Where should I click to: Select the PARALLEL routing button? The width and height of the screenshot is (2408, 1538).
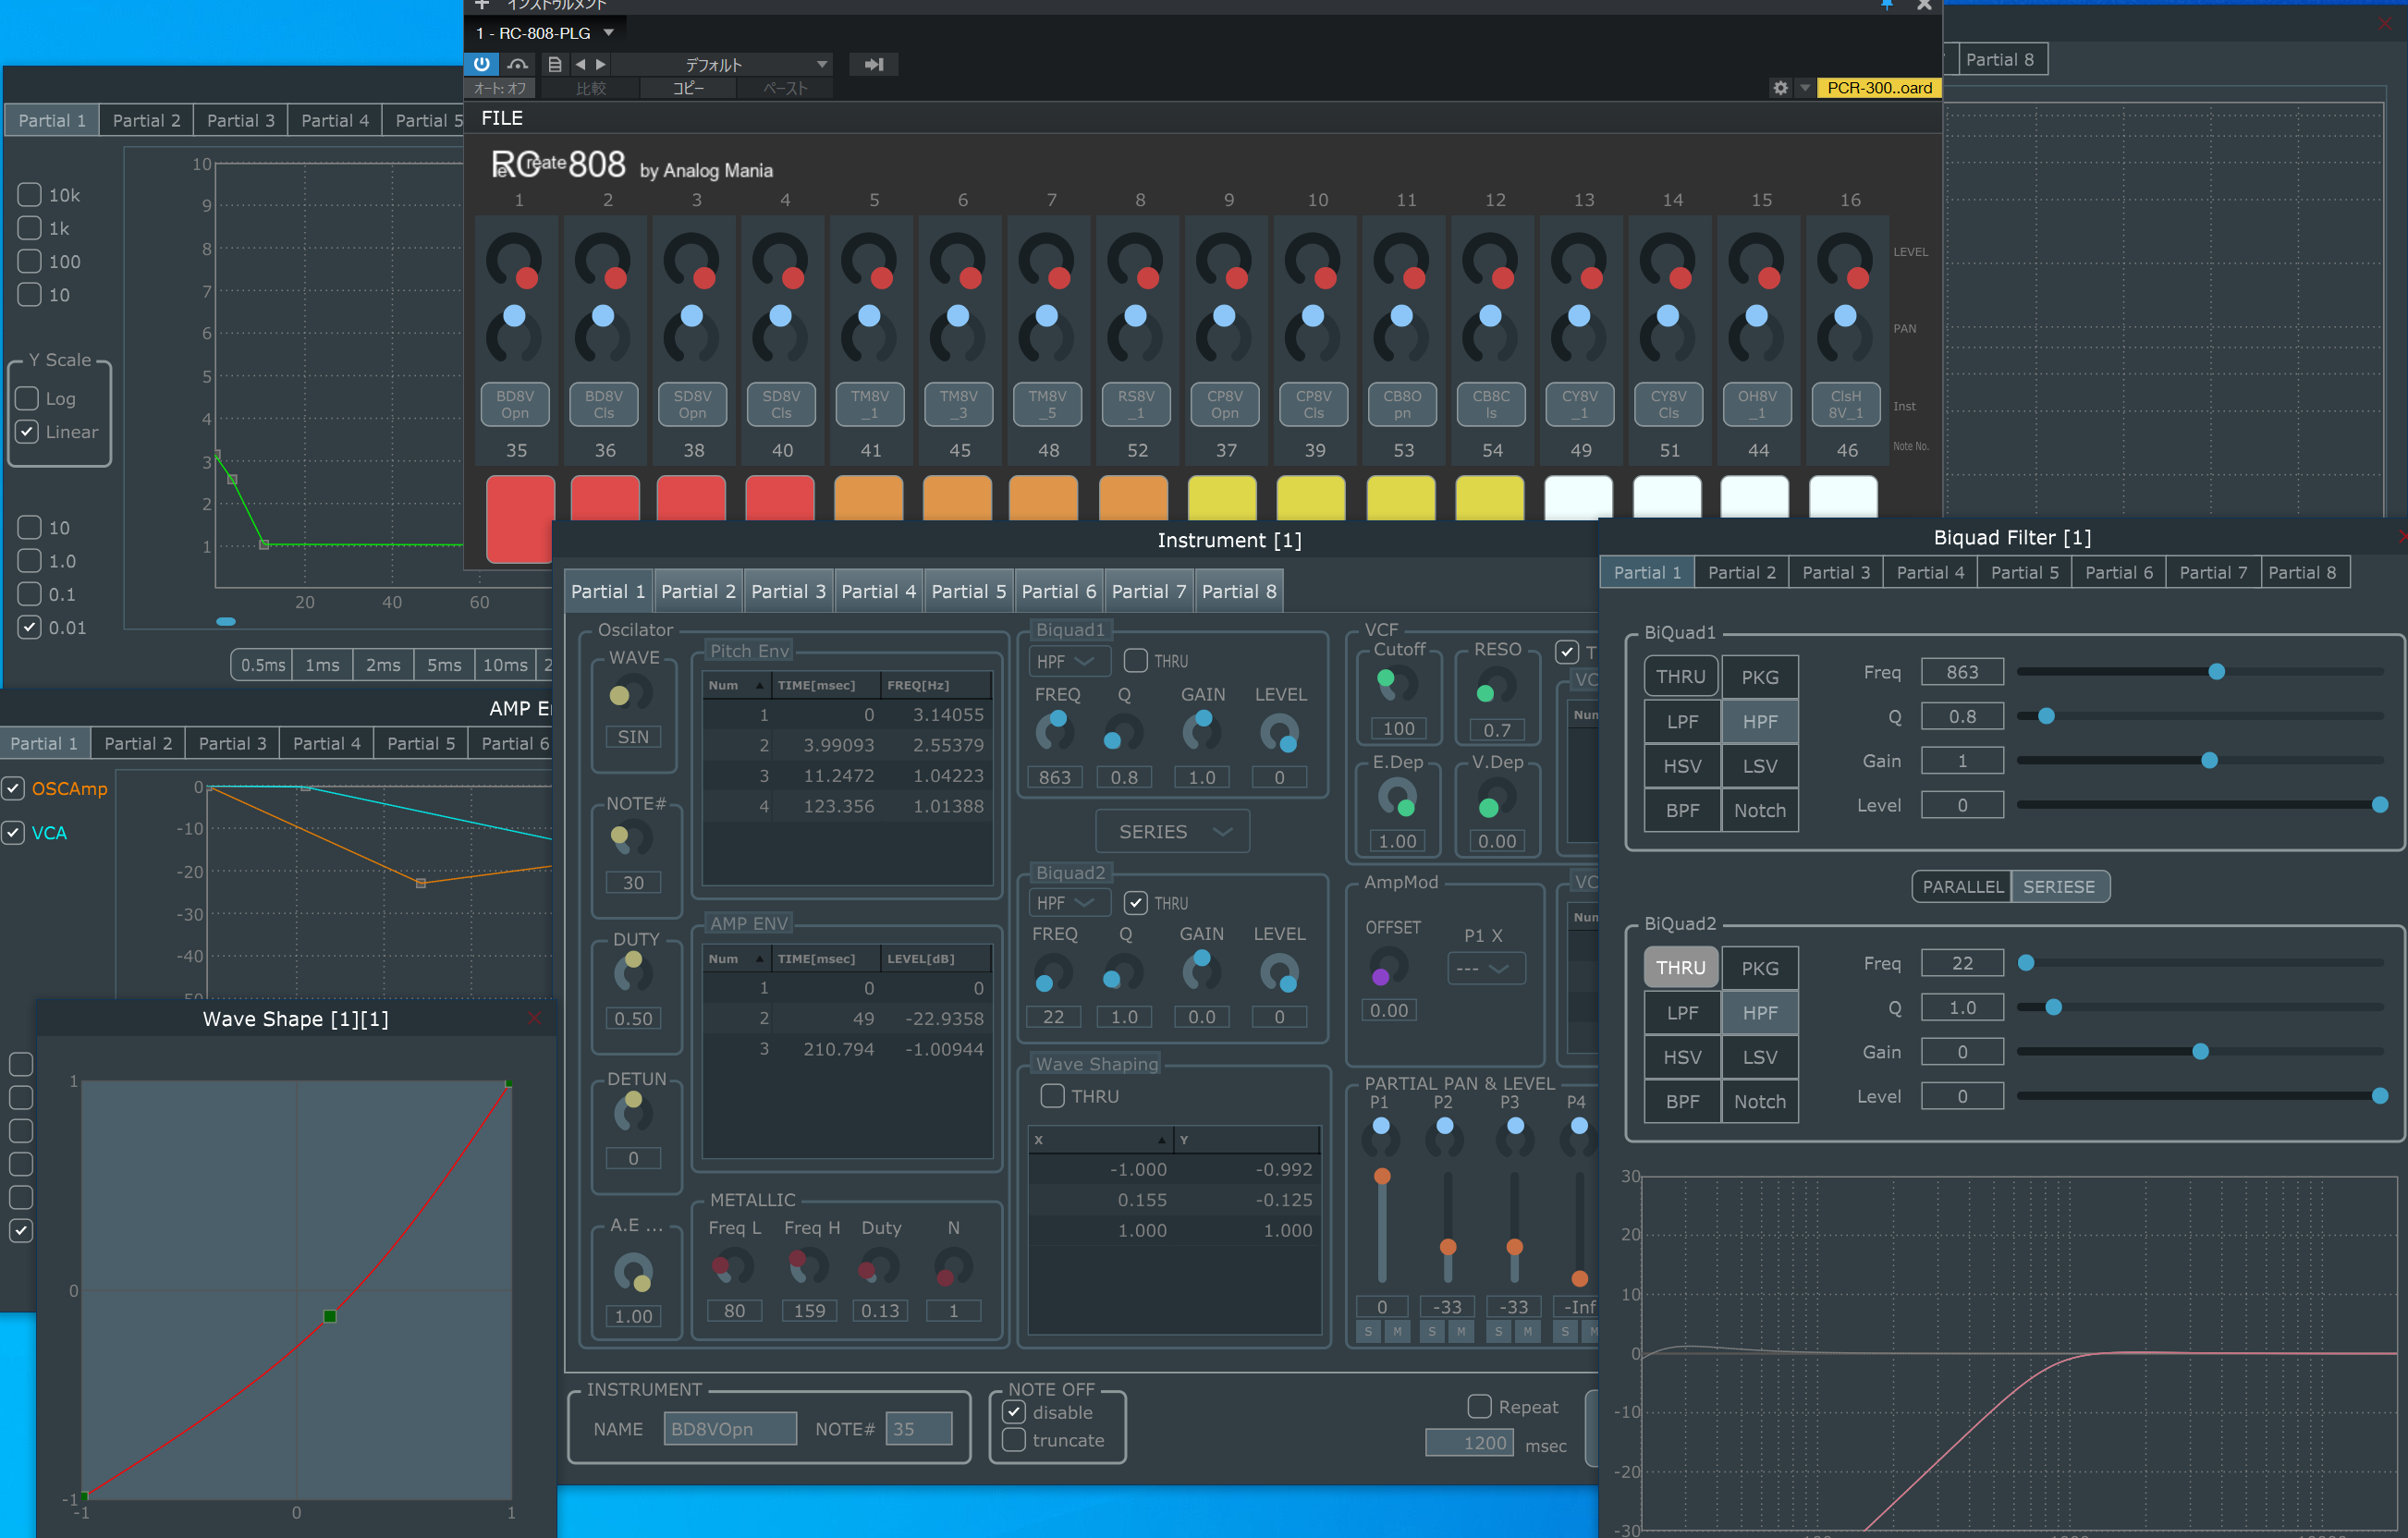(x=1962, y=886)
